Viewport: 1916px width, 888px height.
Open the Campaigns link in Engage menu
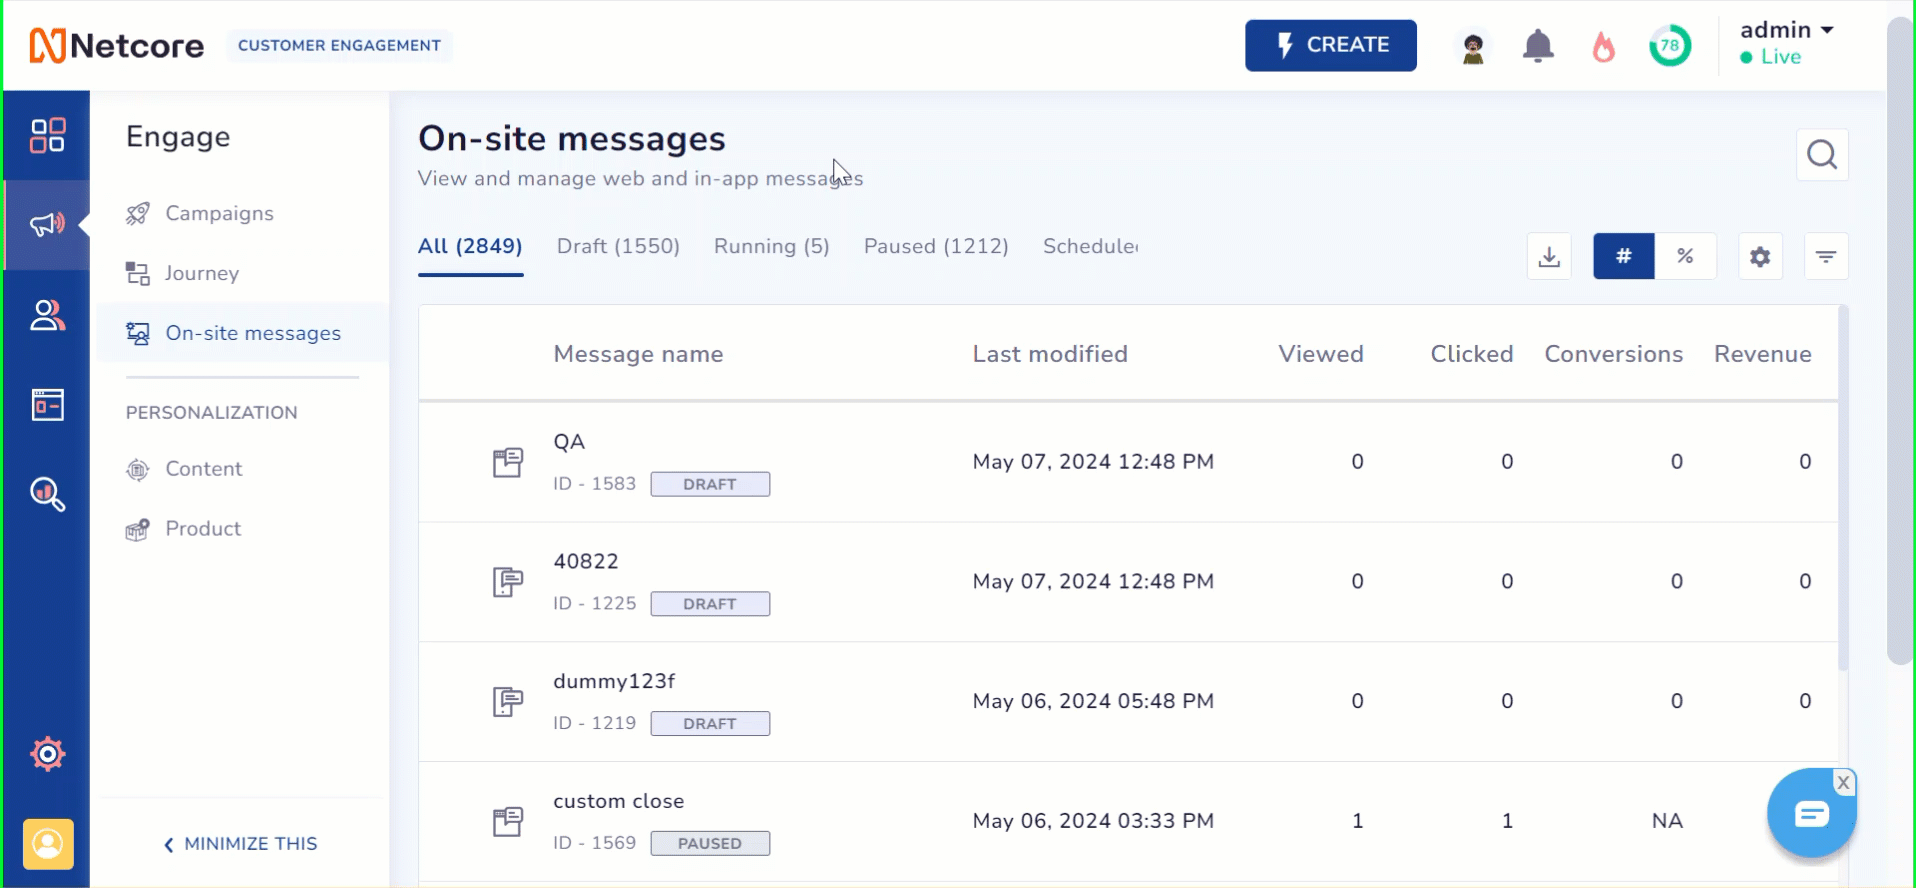click(219, 214)
